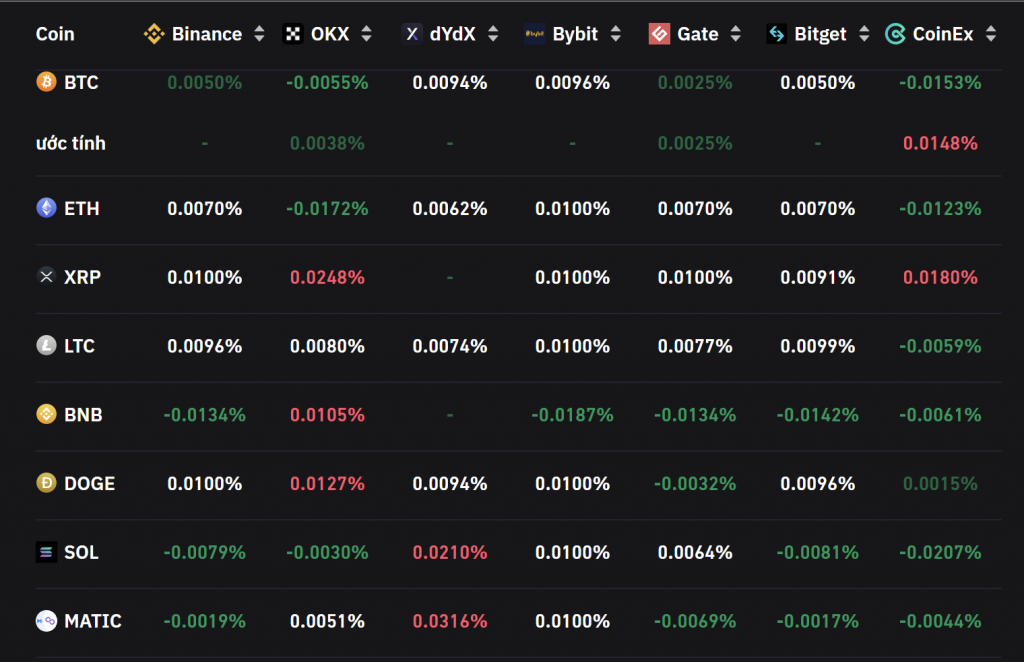Select estimated OKX rate 0.0038%
This screenshot has height=662, width=1024.
[327, 143]
